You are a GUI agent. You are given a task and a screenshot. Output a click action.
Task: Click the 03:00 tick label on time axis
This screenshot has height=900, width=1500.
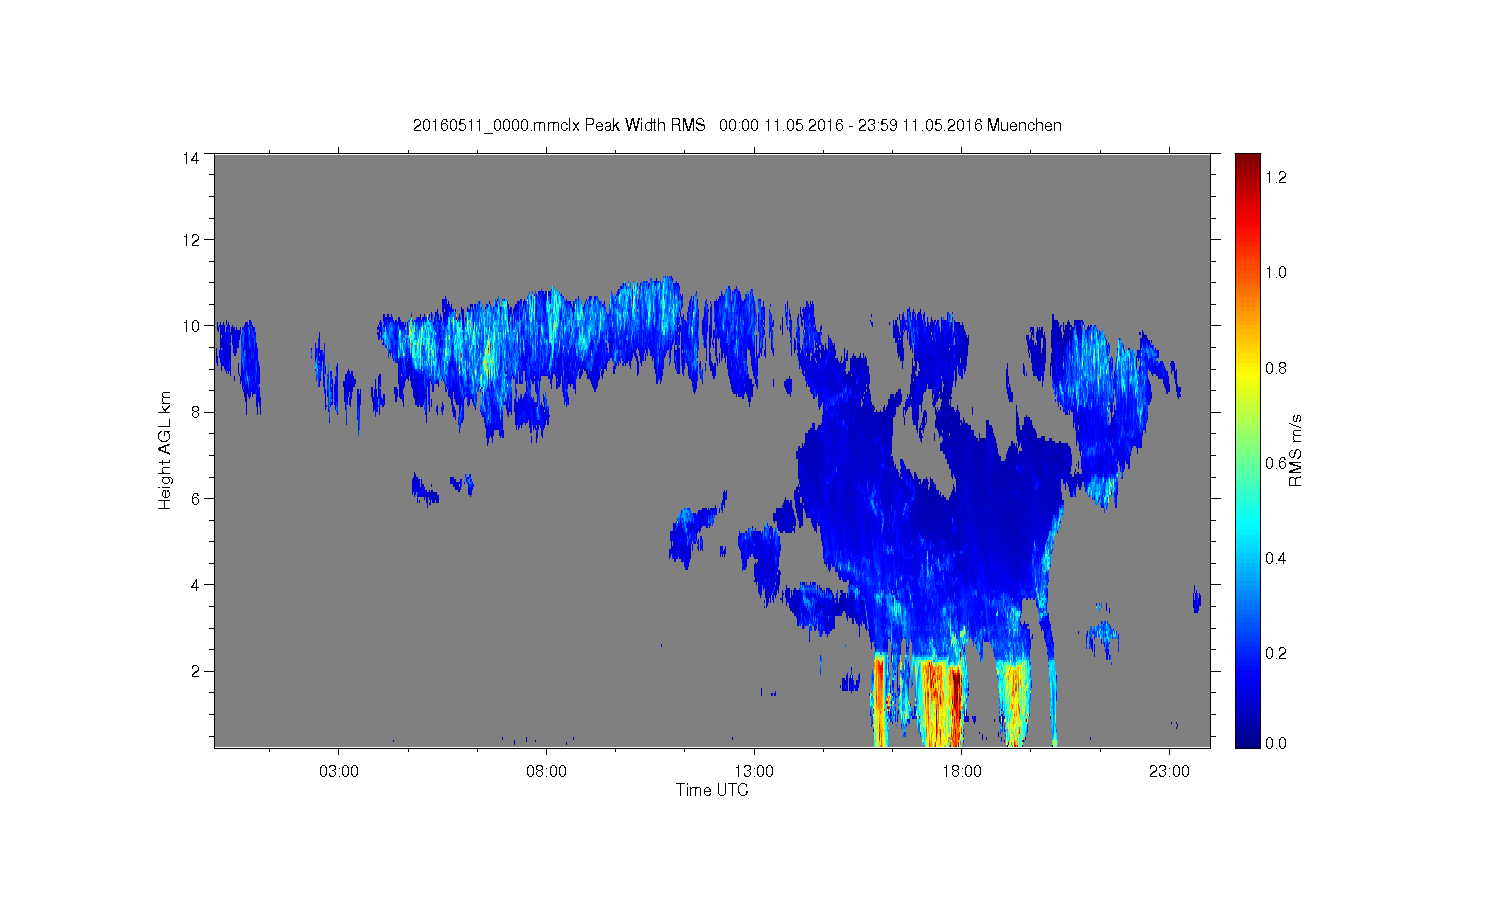[338, 772]
